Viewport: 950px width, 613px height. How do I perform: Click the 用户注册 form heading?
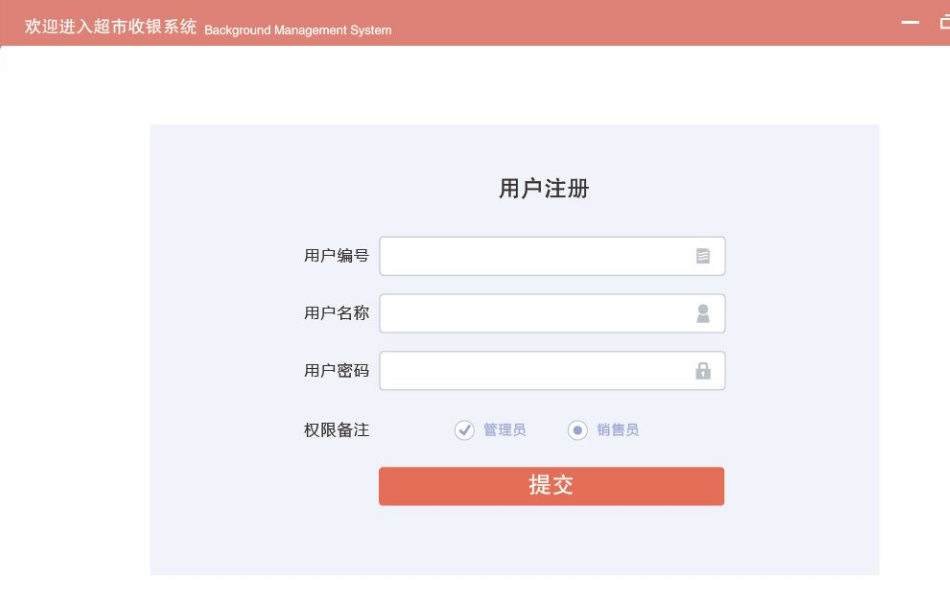(x=544, y=188)
